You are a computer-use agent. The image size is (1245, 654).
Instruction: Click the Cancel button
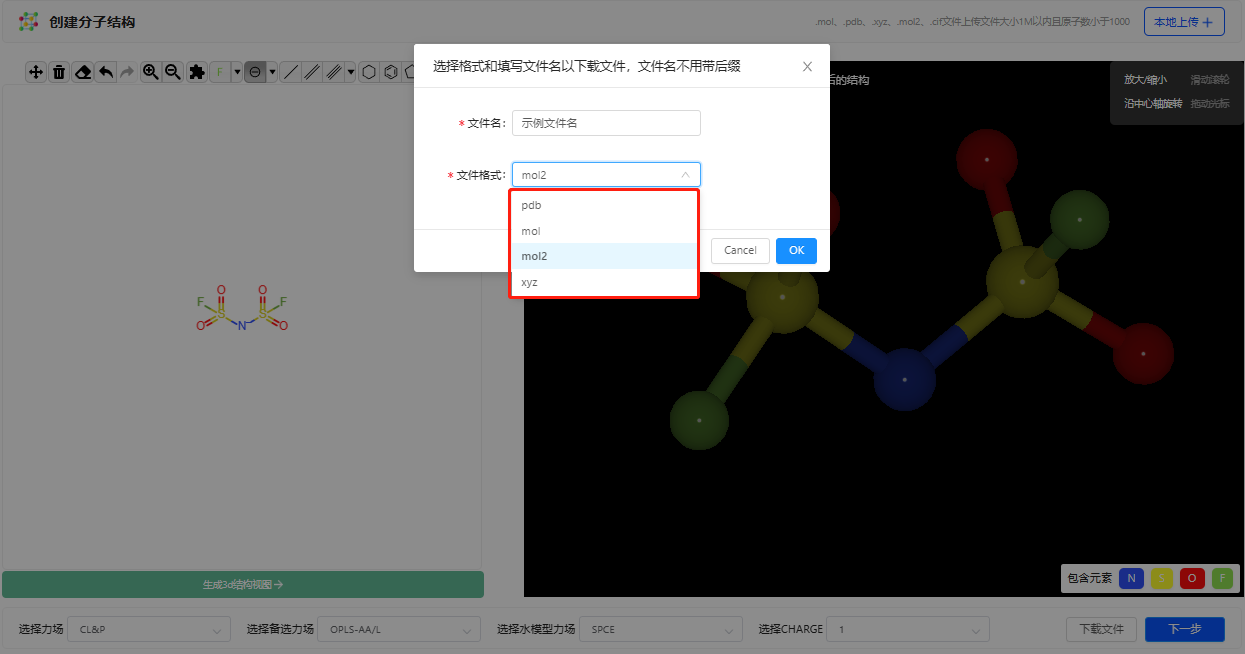point(740,250)
